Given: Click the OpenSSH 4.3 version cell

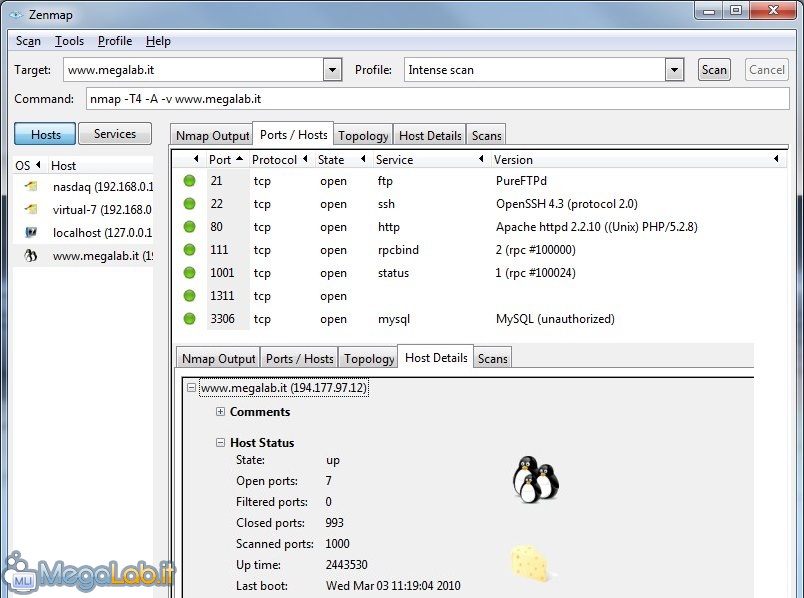Looking at the screenshot, I should click(567, 204).
